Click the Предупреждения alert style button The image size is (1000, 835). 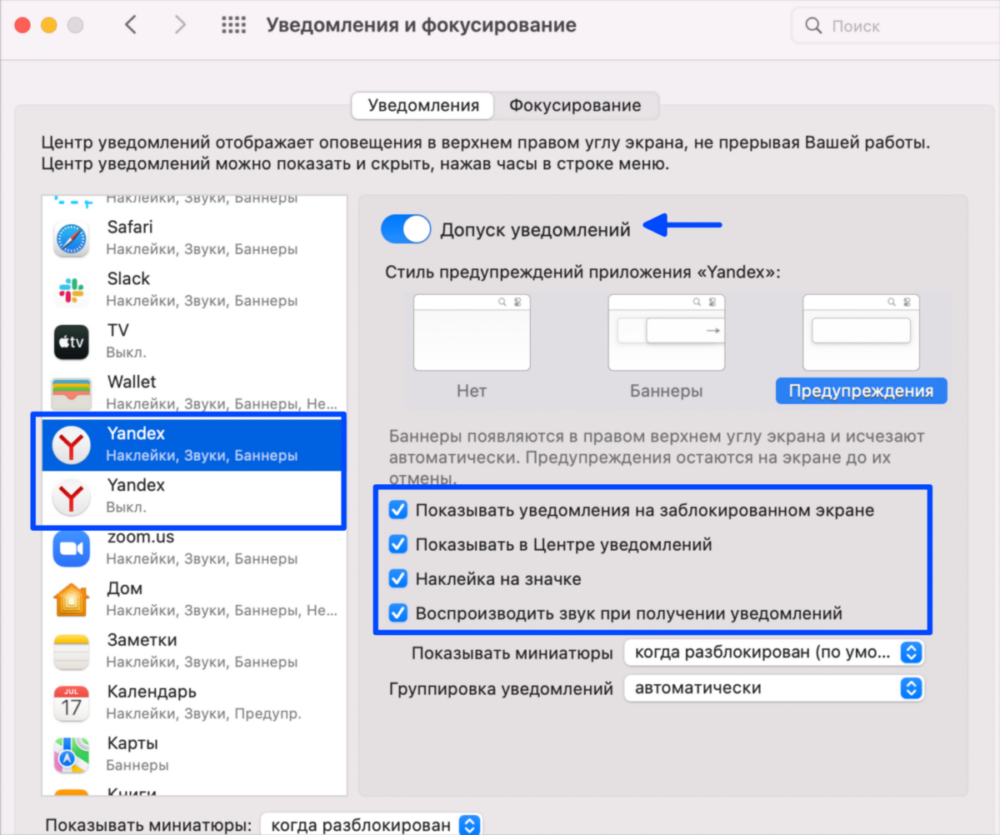[x=861, y=390]
